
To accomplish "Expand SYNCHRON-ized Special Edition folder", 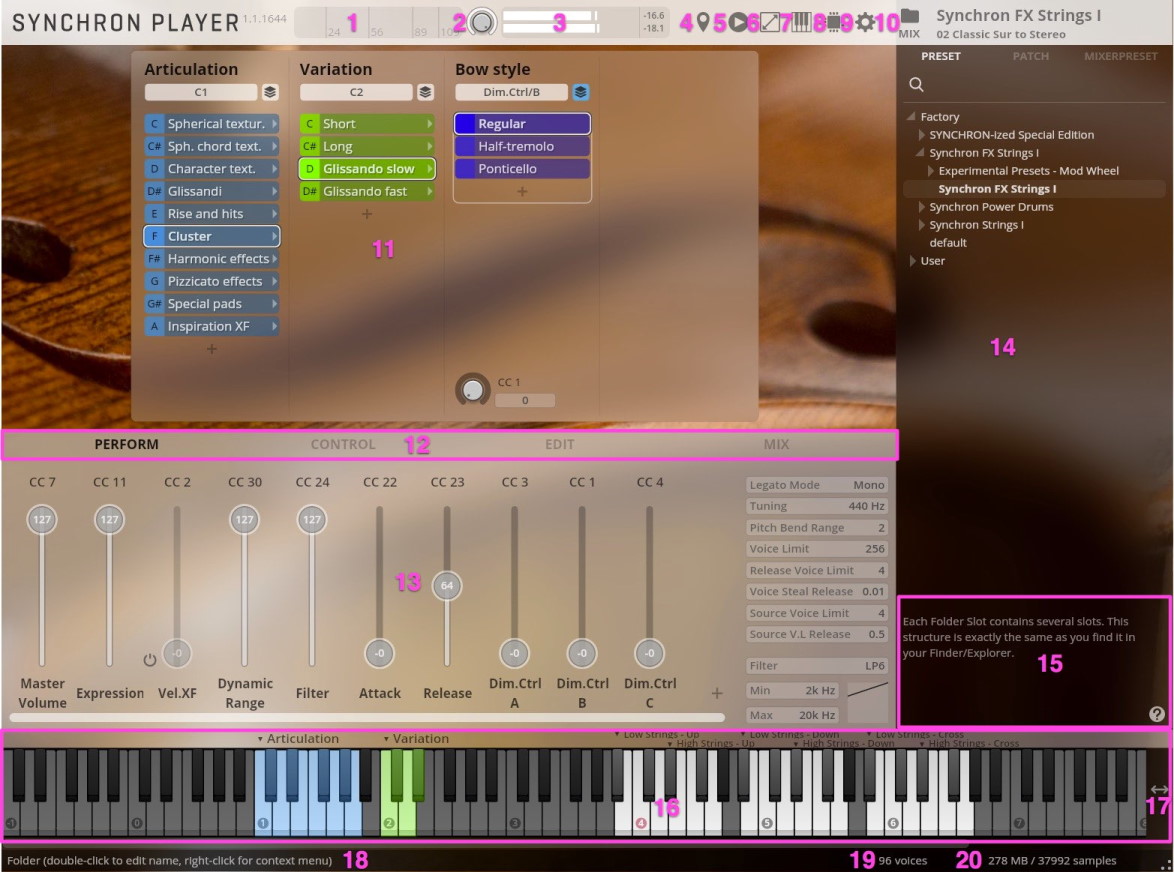I will 922,135.
